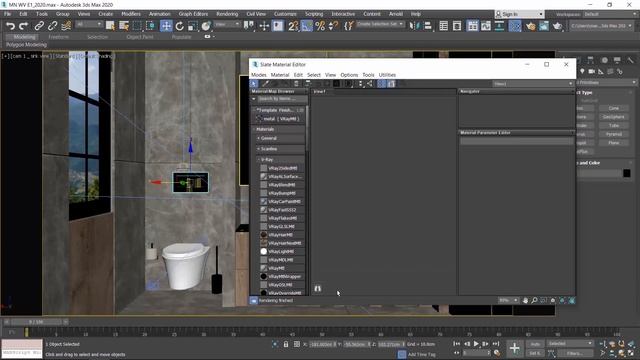Activate the Select Object tool

(110, 26)
